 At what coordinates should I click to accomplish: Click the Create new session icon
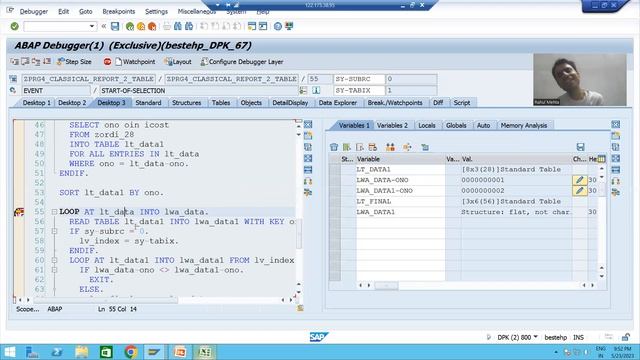(x=252, y=27)
